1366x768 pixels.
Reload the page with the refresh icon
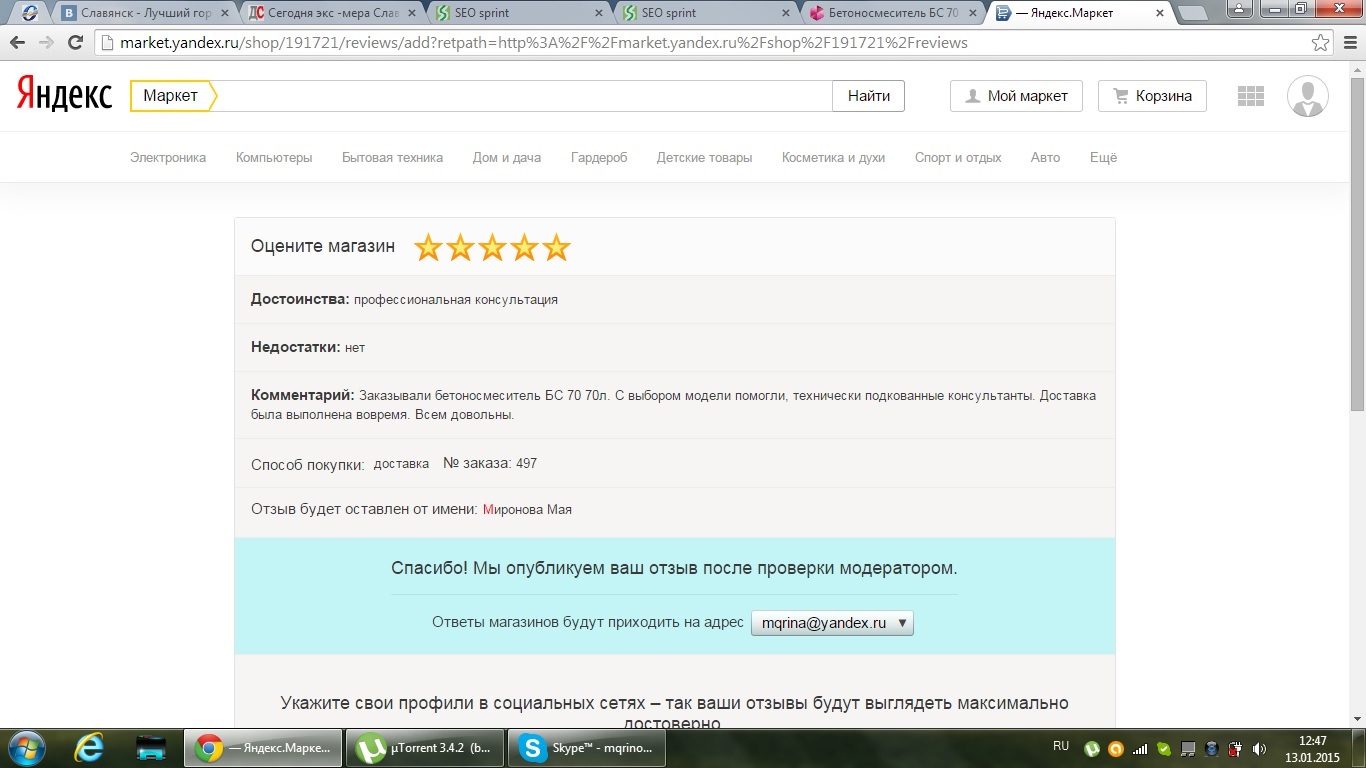(x=75, y=43)
